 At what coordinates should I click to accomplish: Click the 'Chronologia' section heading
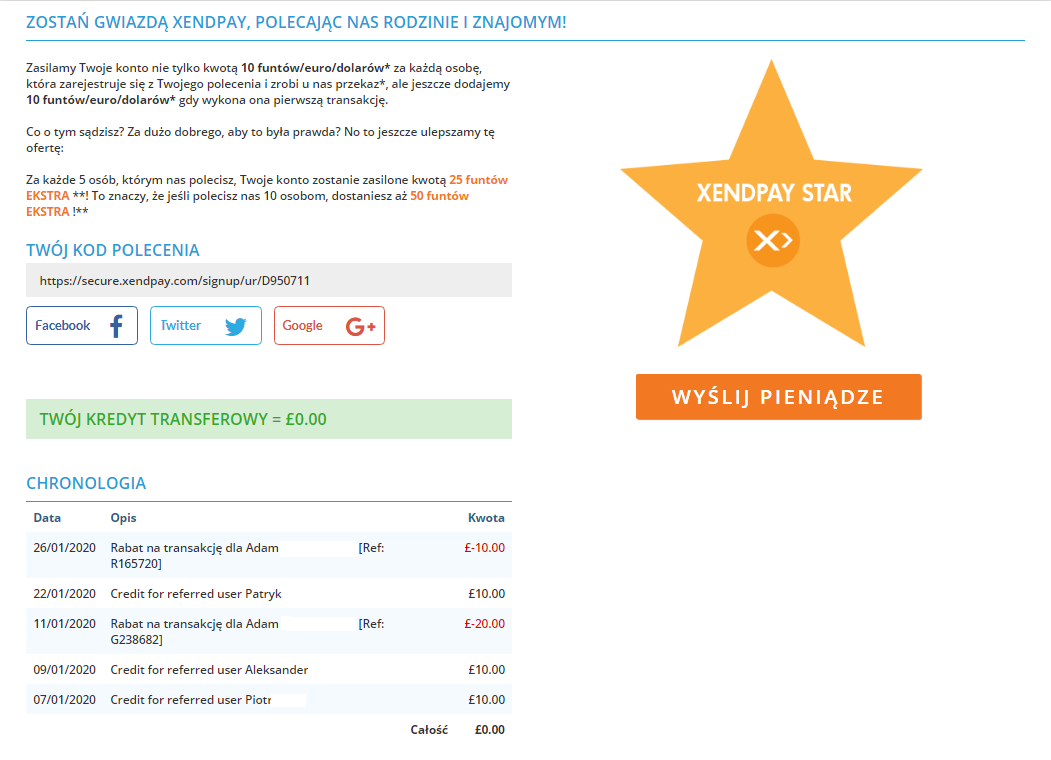click(86, 483)
